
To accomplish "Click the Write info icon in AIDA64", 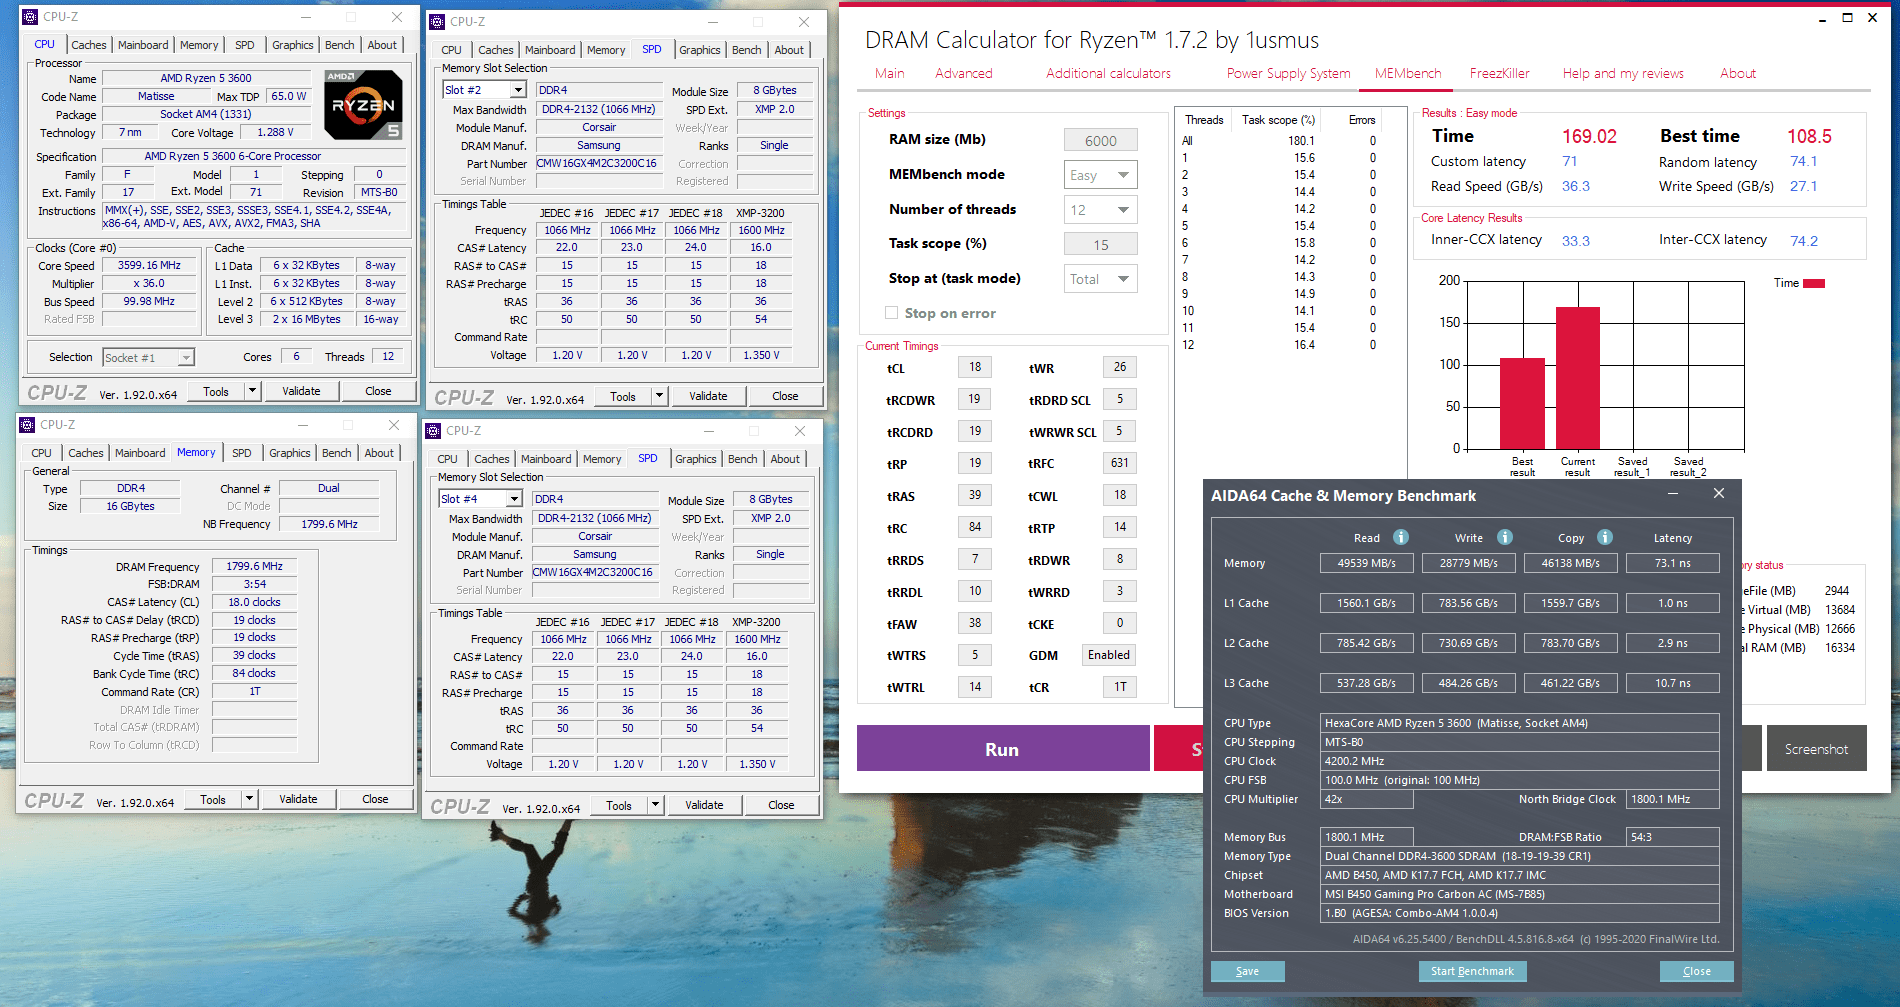I will (x=1505, y=537).
